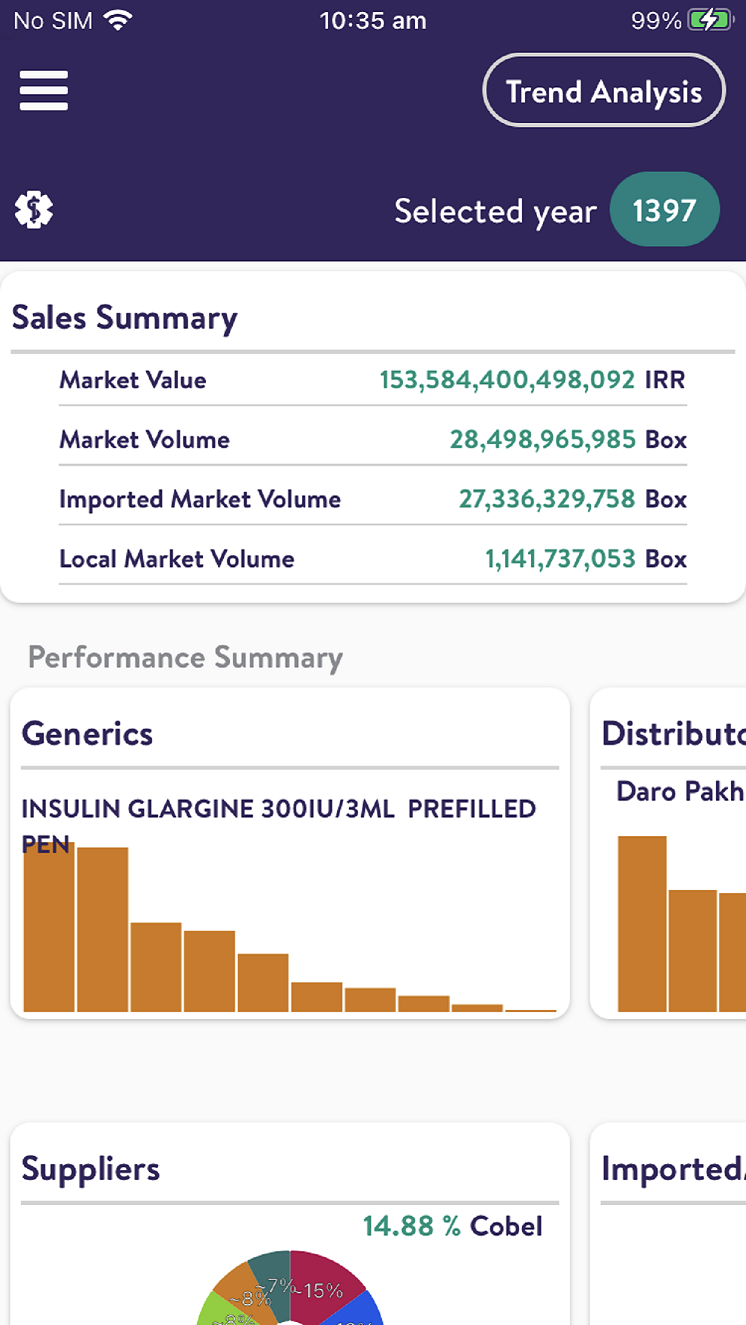Tap the Daro Pakhsh distributor label
Viewport: 746px width, 1325px height.
click(x=680, y=791)
